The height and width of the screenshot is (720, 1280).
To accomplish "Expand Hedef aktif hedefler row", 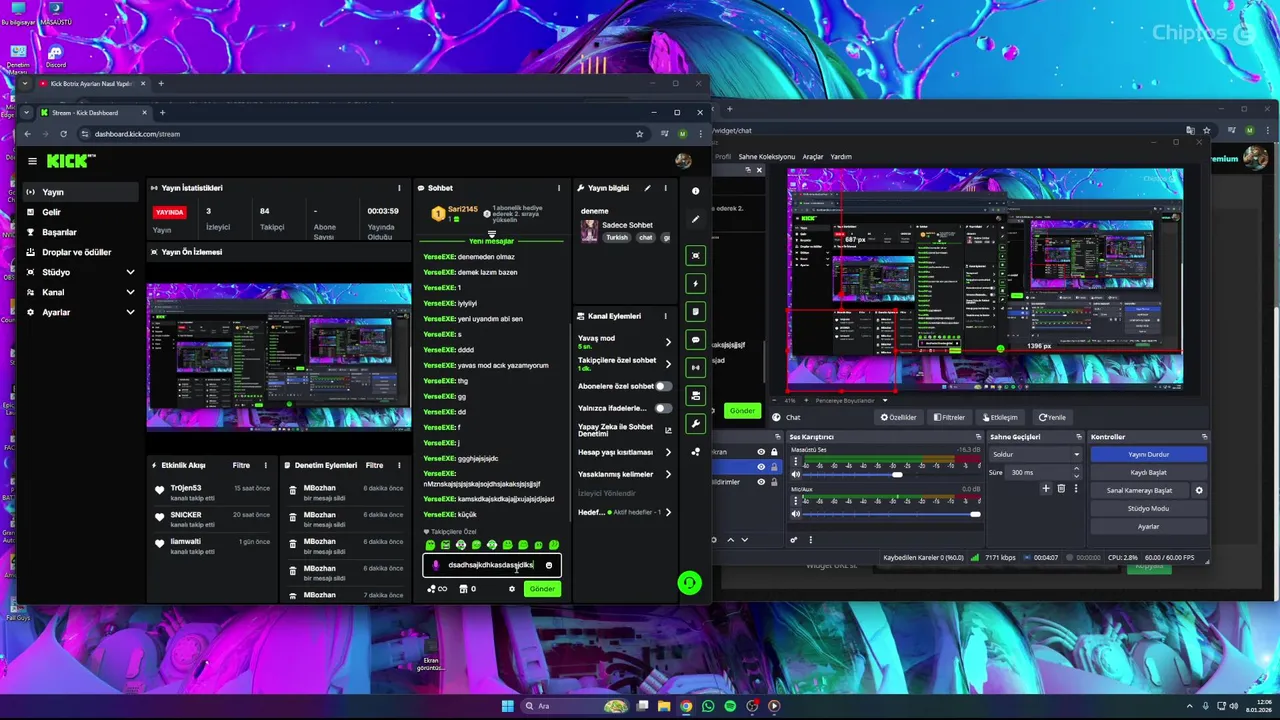I will click(x=668, y=512).
